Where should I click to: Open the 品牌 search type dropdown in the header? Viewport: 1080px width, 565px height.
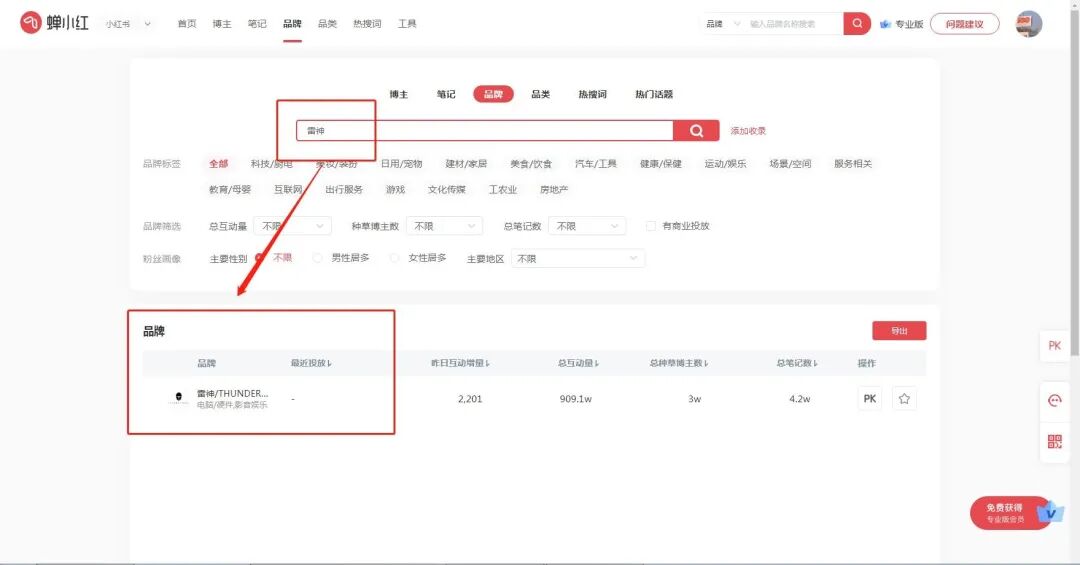click(x=723, y=23)
